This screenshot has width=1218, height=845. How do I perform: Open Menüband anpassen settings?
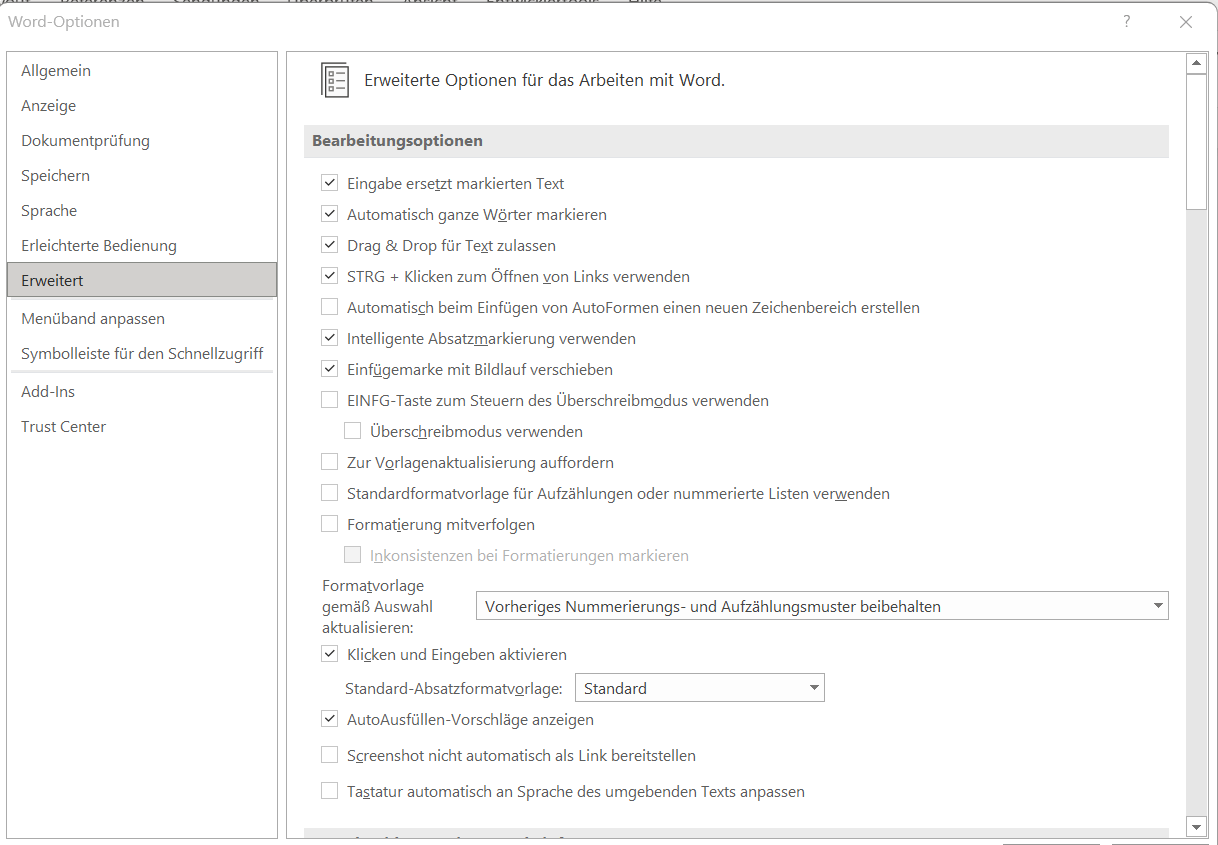pos(142,319)
